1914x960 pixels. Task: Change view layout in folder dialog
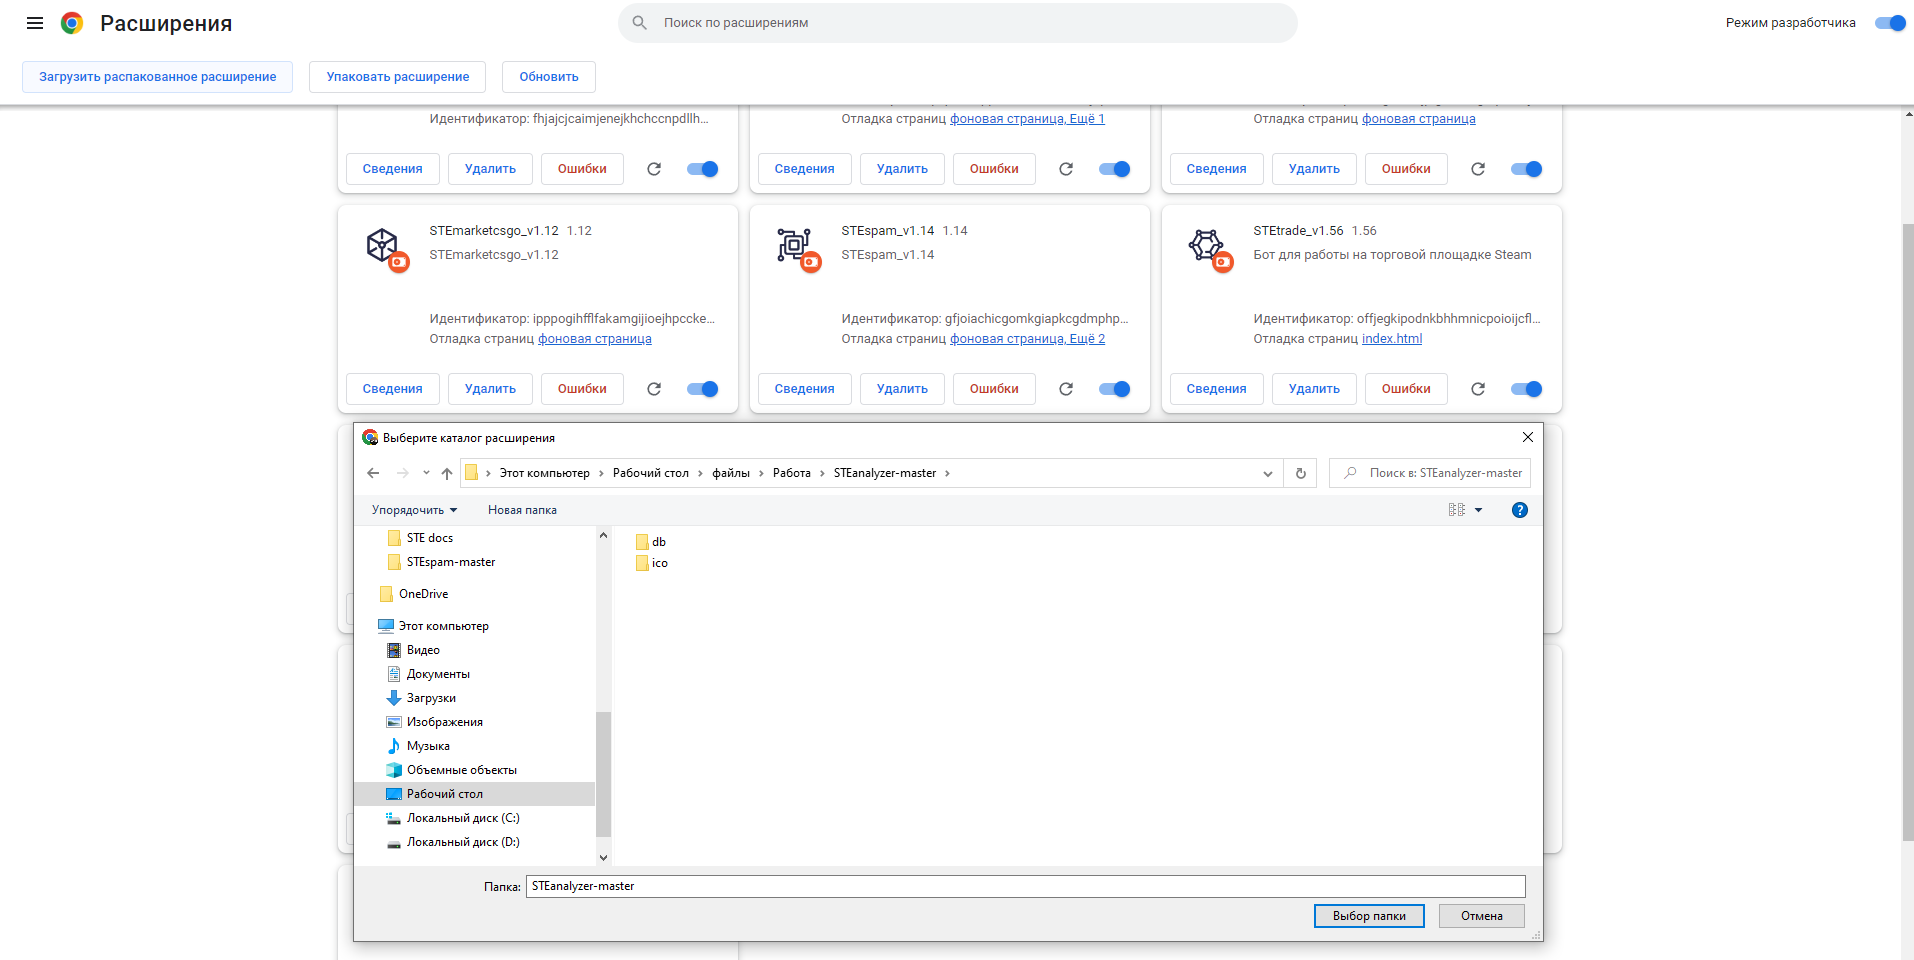point(1457,510)
